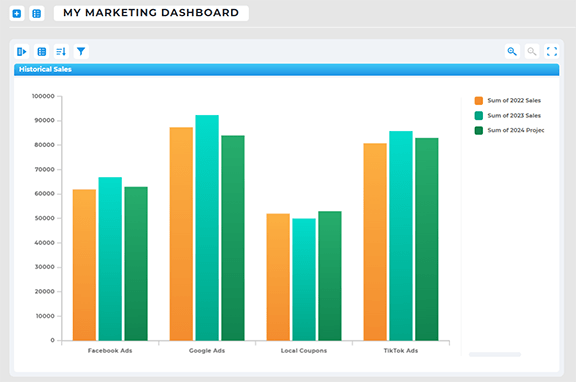The width and height of the screenshot is (576, 382).
Task: Click the Facebook Ads axis label
Action: (x=110, y=350)
